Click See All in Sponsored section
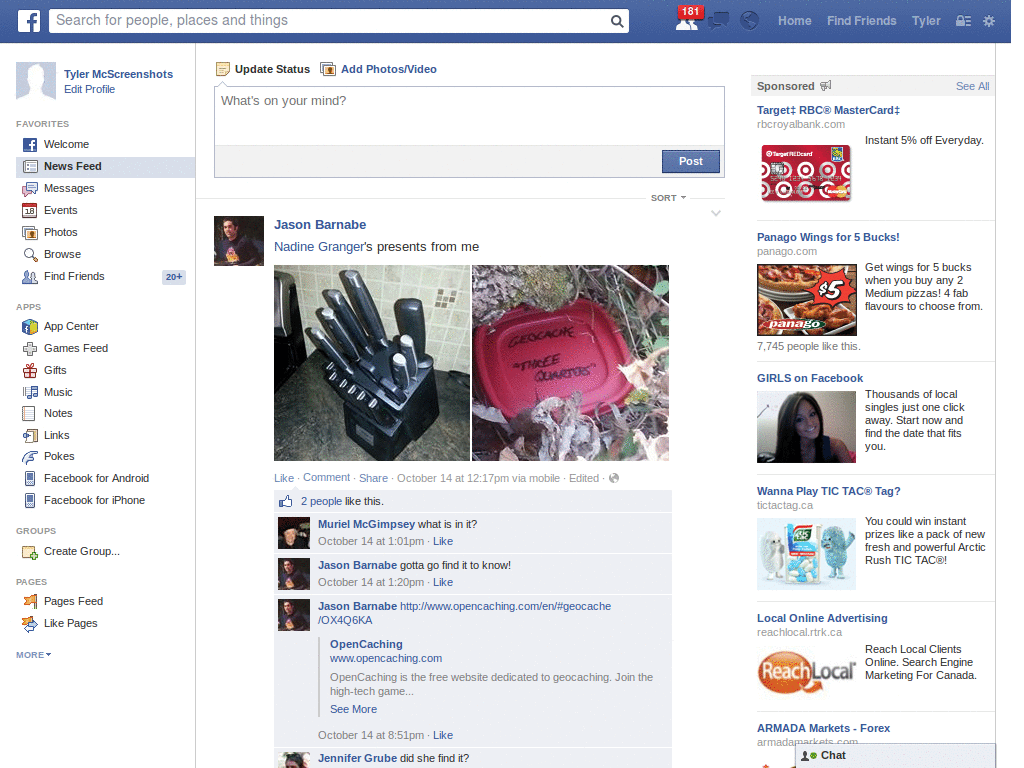Viewport: 1024px width, 768px height. pos(972,86)
